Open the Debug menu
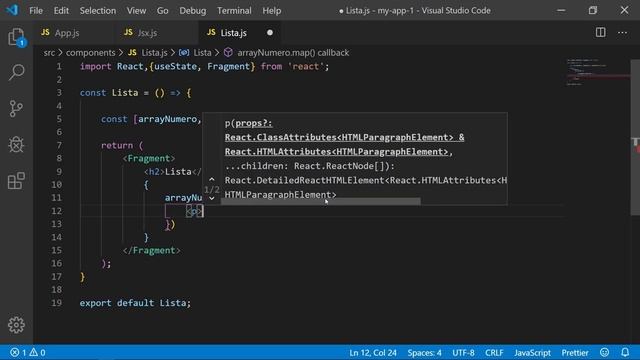Viewport: 640px width, 360px height. point(193,11)
